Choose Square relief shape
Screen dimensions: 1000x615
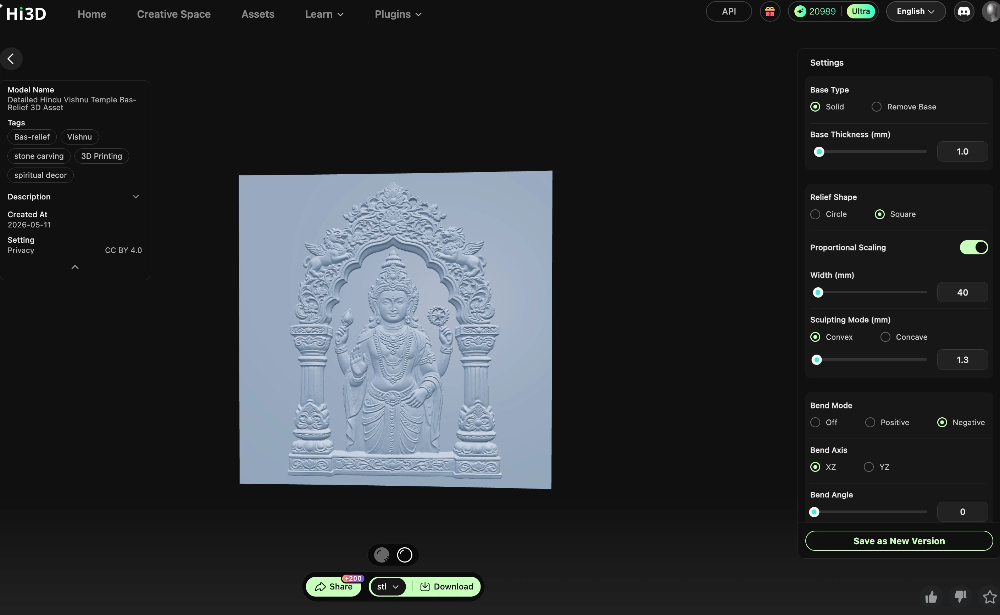tap(895, 214)
